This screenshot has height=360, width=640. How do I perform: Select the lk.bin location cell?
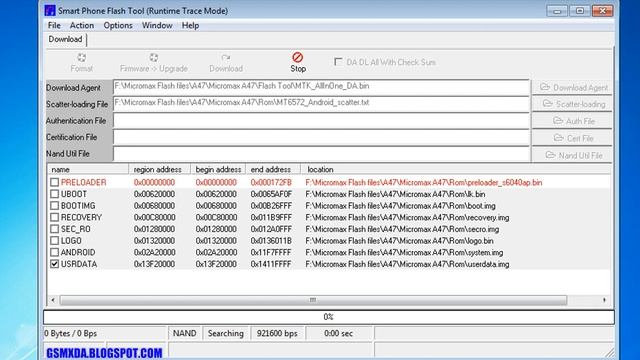(395, 194)
